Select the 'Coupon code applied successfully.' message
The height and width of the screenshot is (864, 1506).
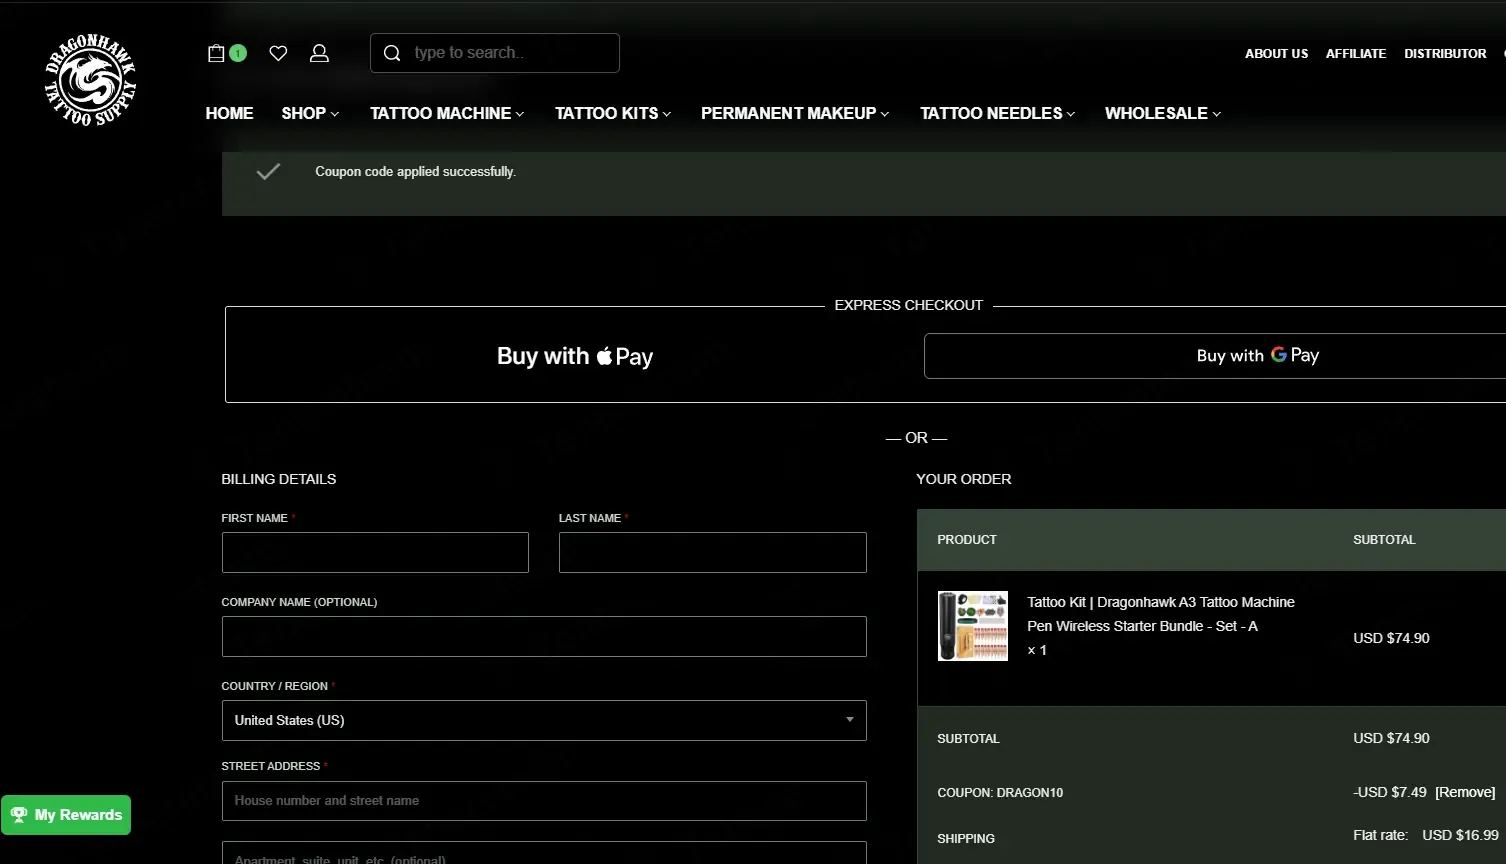click(x=416, y=172)
